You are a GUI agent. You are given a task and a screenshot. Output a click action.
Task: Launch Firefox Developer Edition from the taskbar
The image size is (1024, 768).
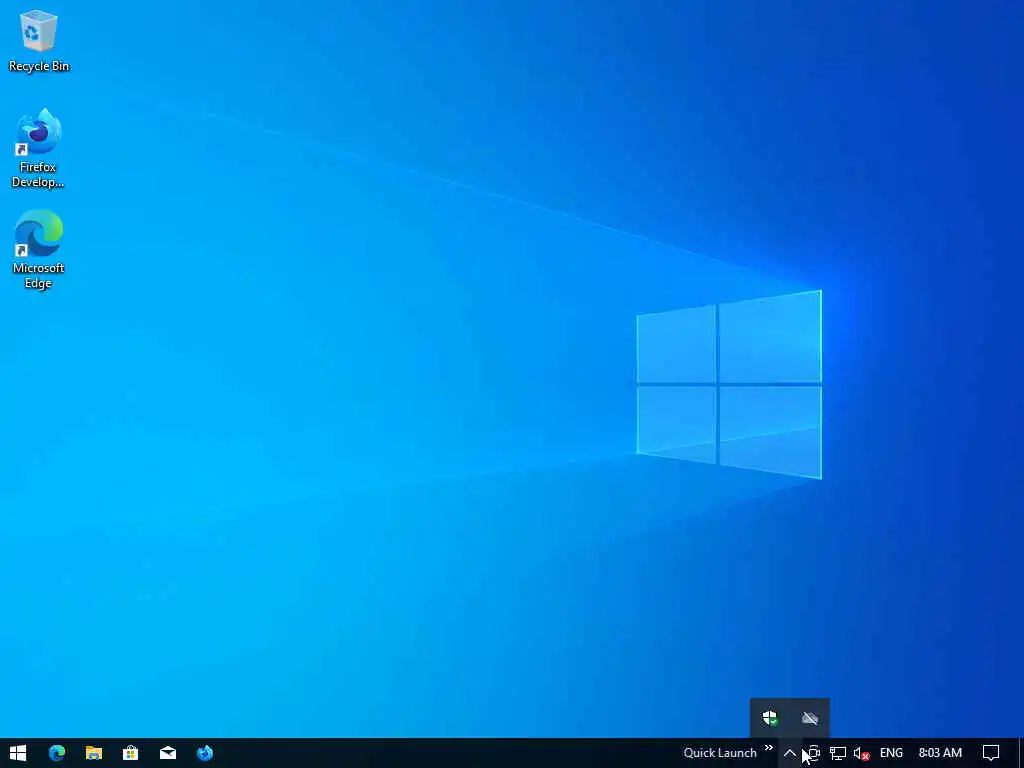coord(205,753)
